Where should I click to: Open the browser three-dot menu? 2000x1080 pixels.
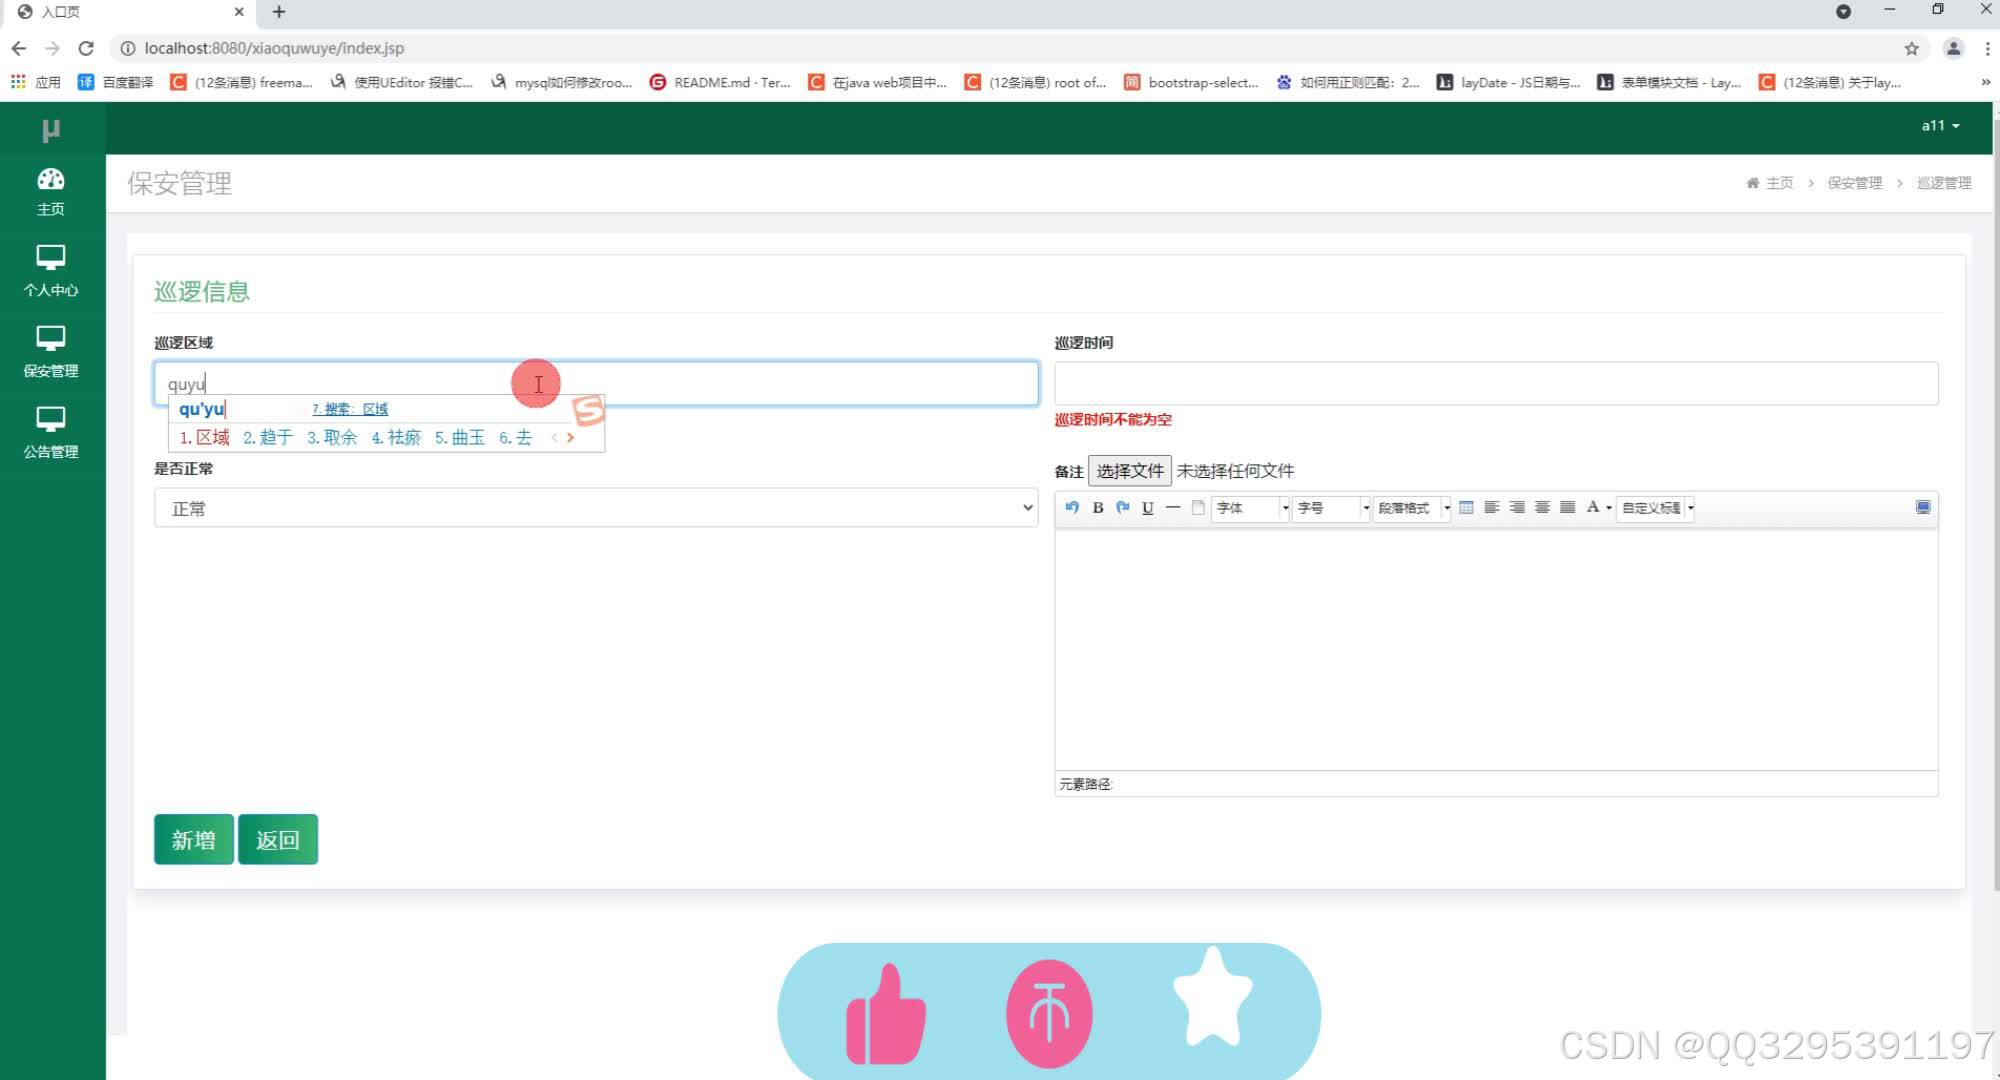click(1987, 48)
